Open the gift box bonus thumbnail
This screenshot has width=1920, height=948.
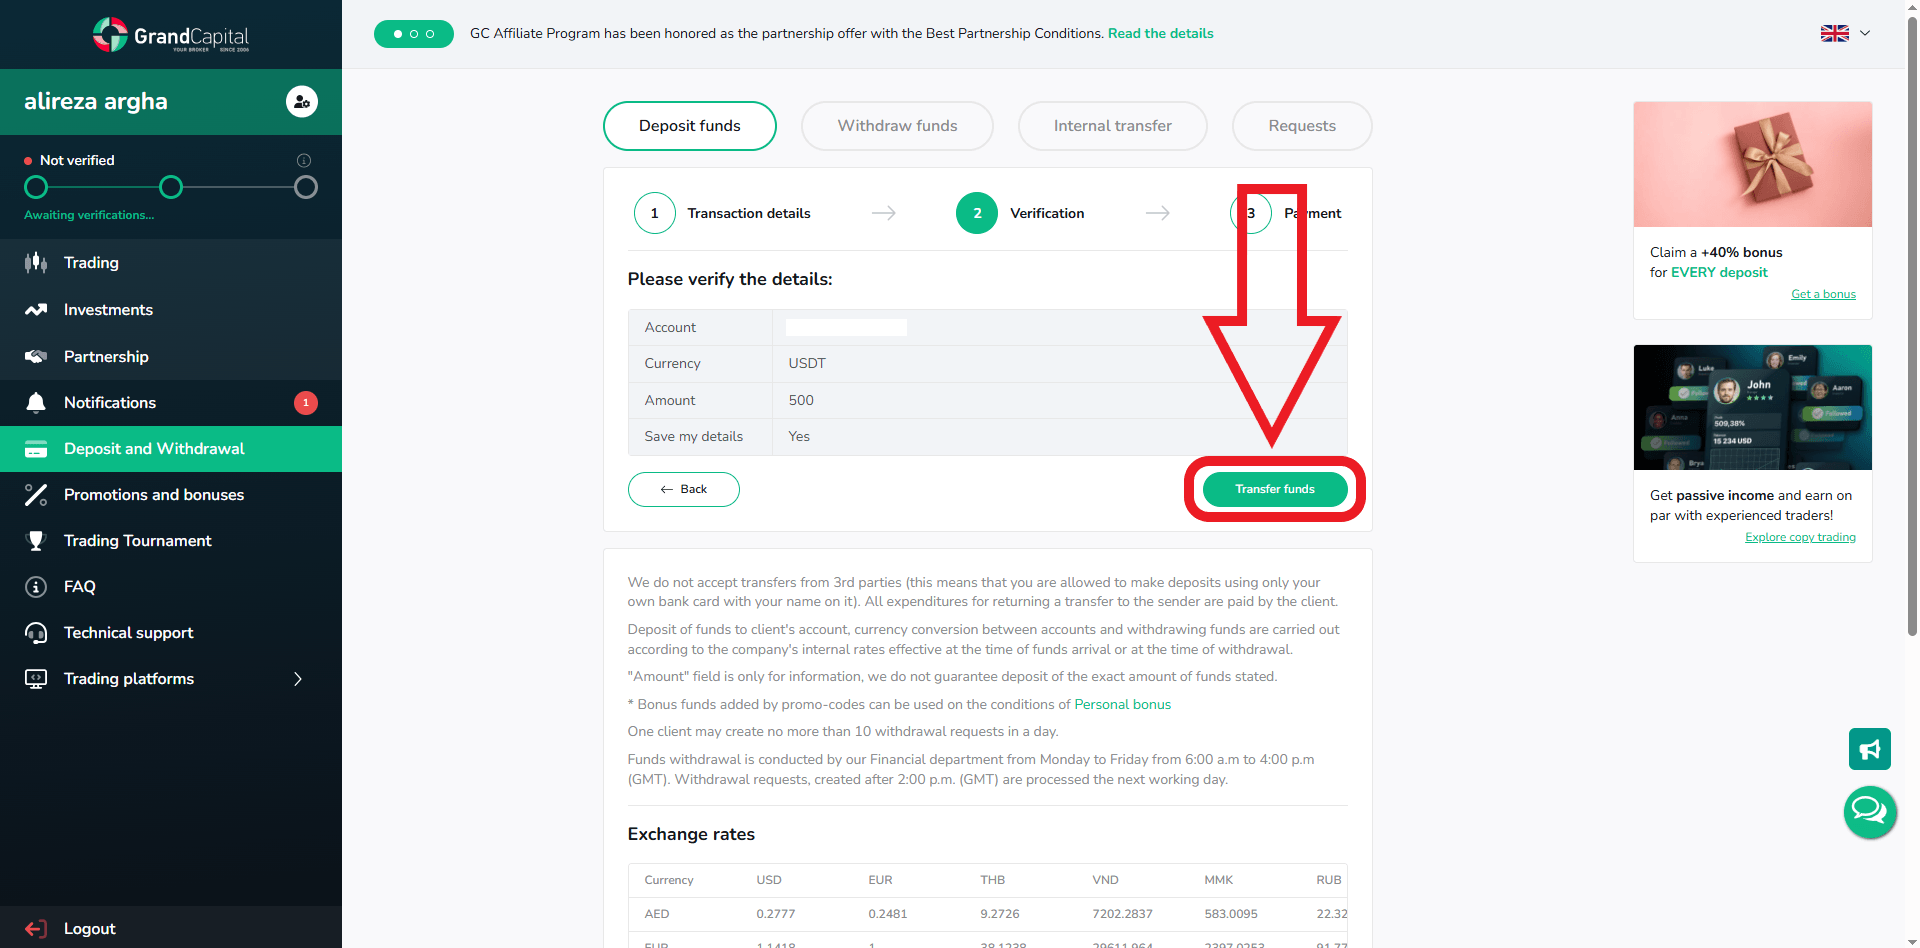1752,164
